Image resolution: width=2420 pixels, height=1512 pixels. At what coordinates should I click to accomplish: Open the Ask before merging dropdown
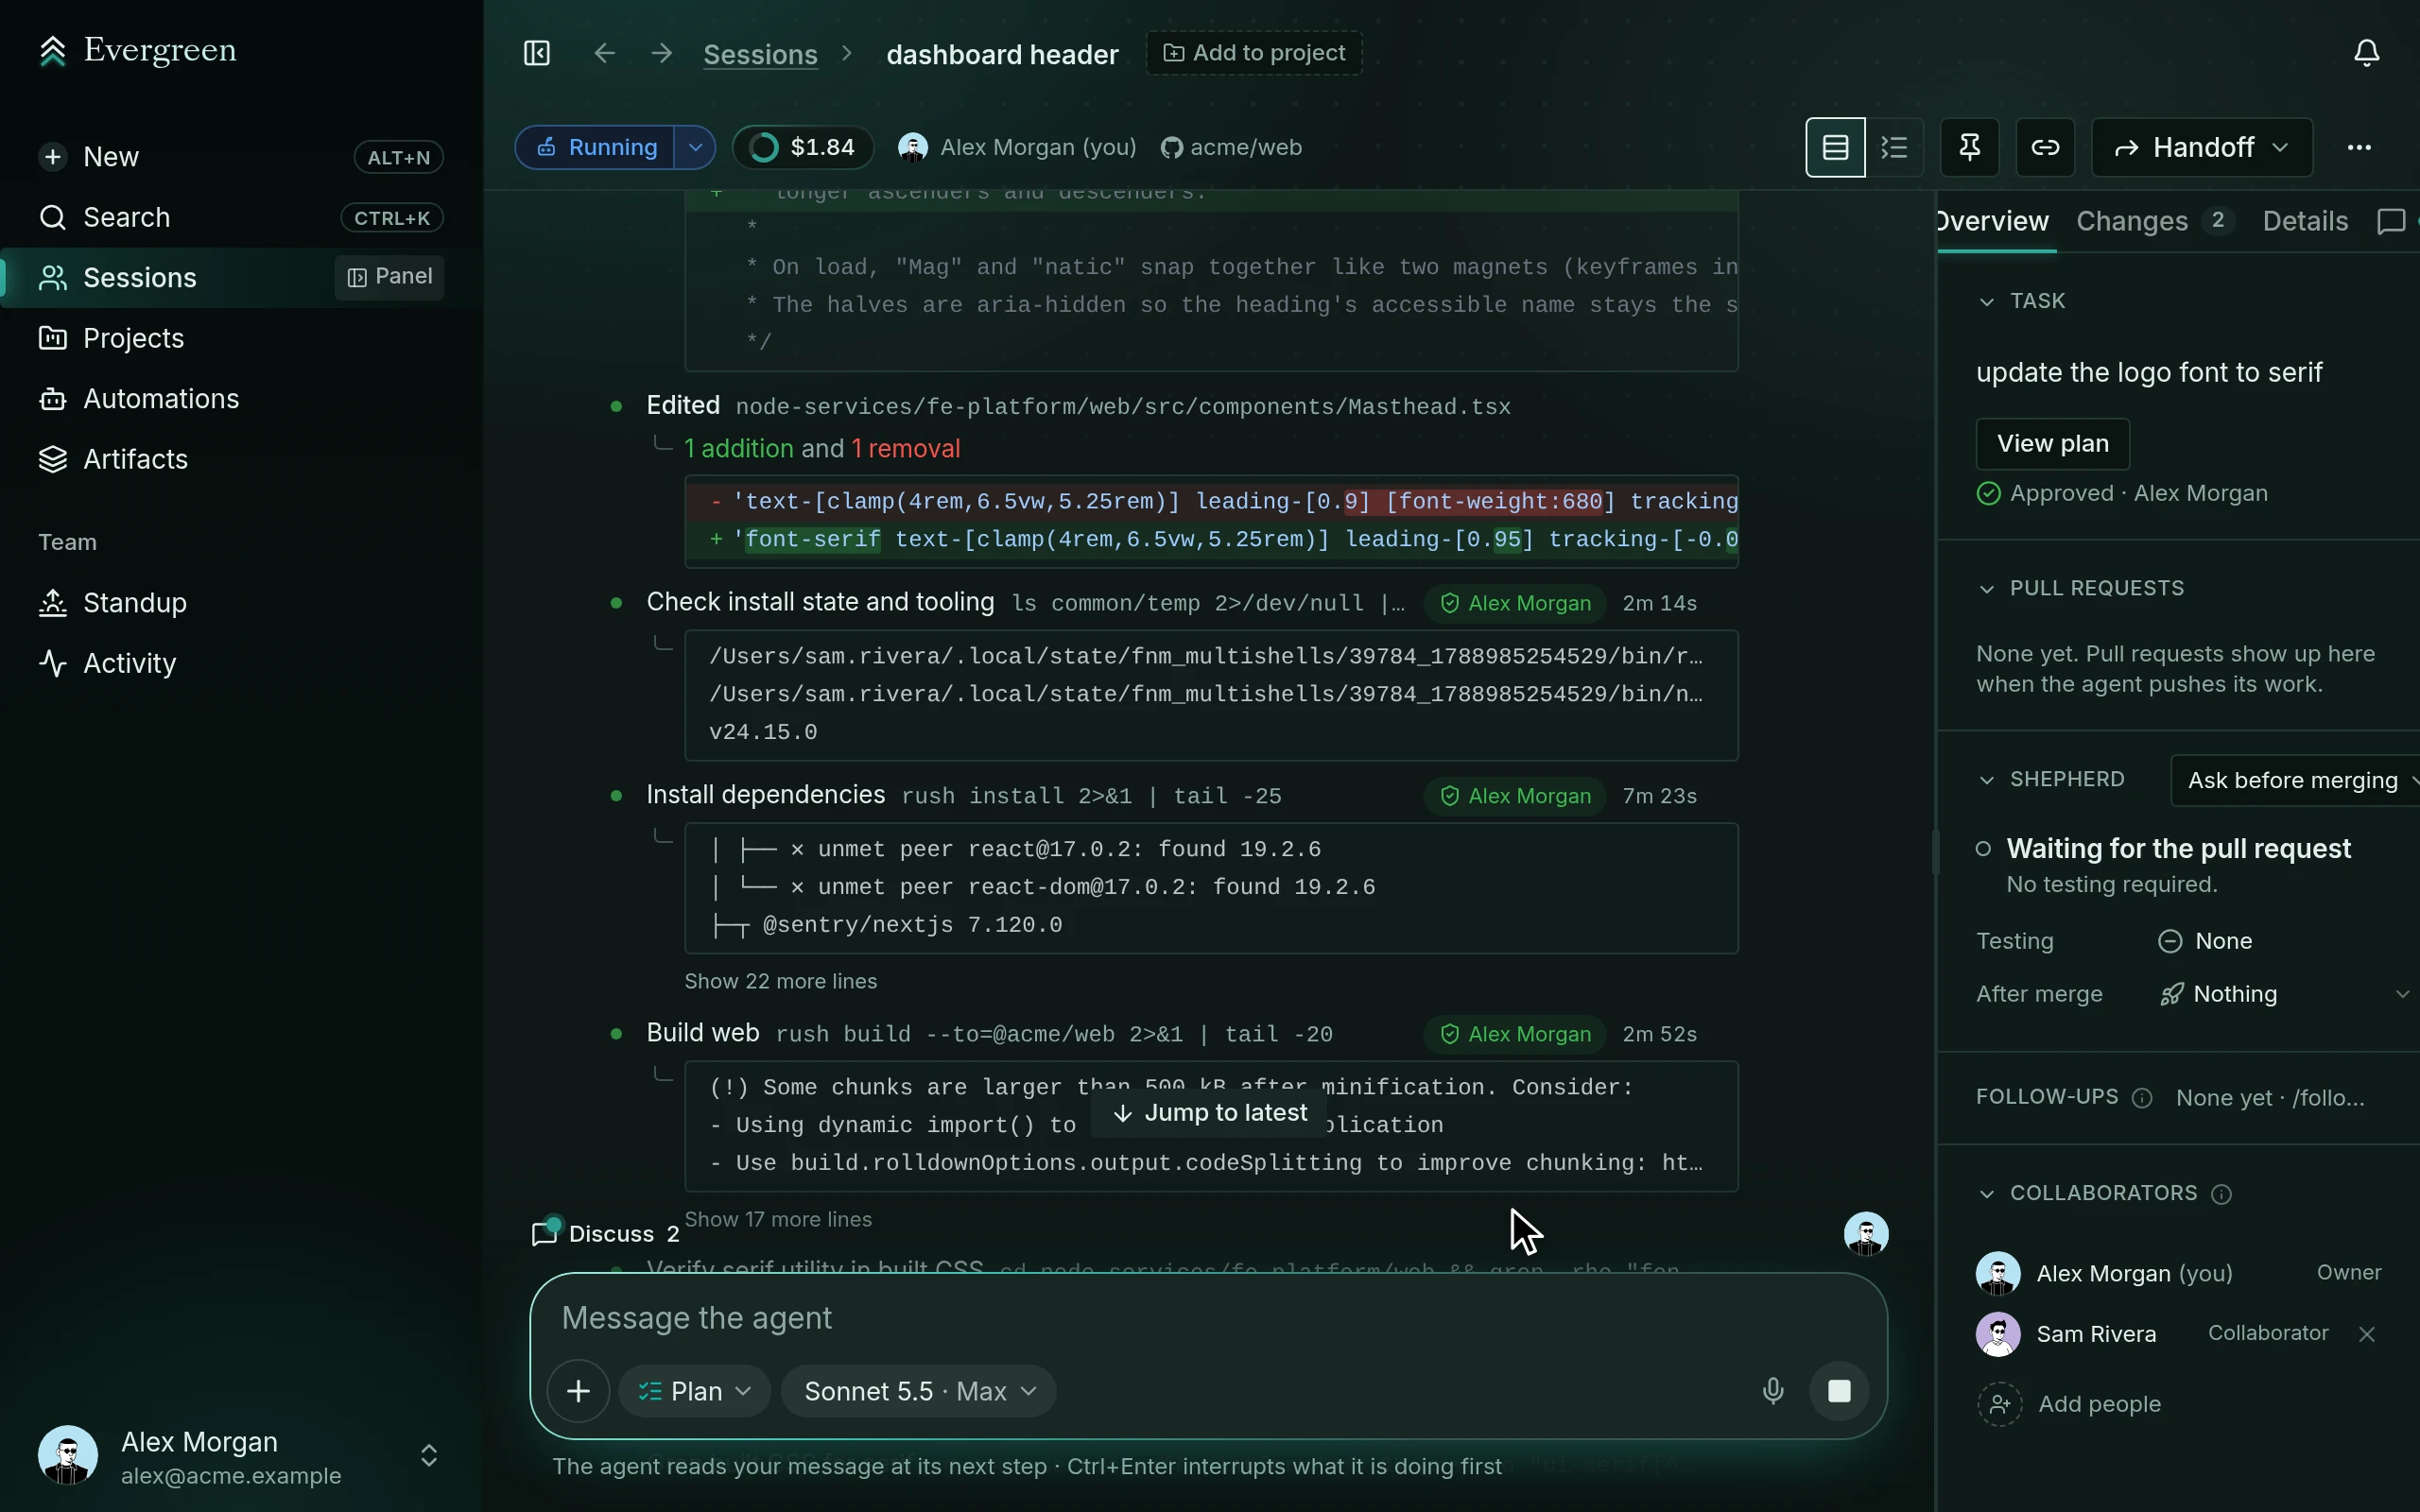coord(2296,780)
